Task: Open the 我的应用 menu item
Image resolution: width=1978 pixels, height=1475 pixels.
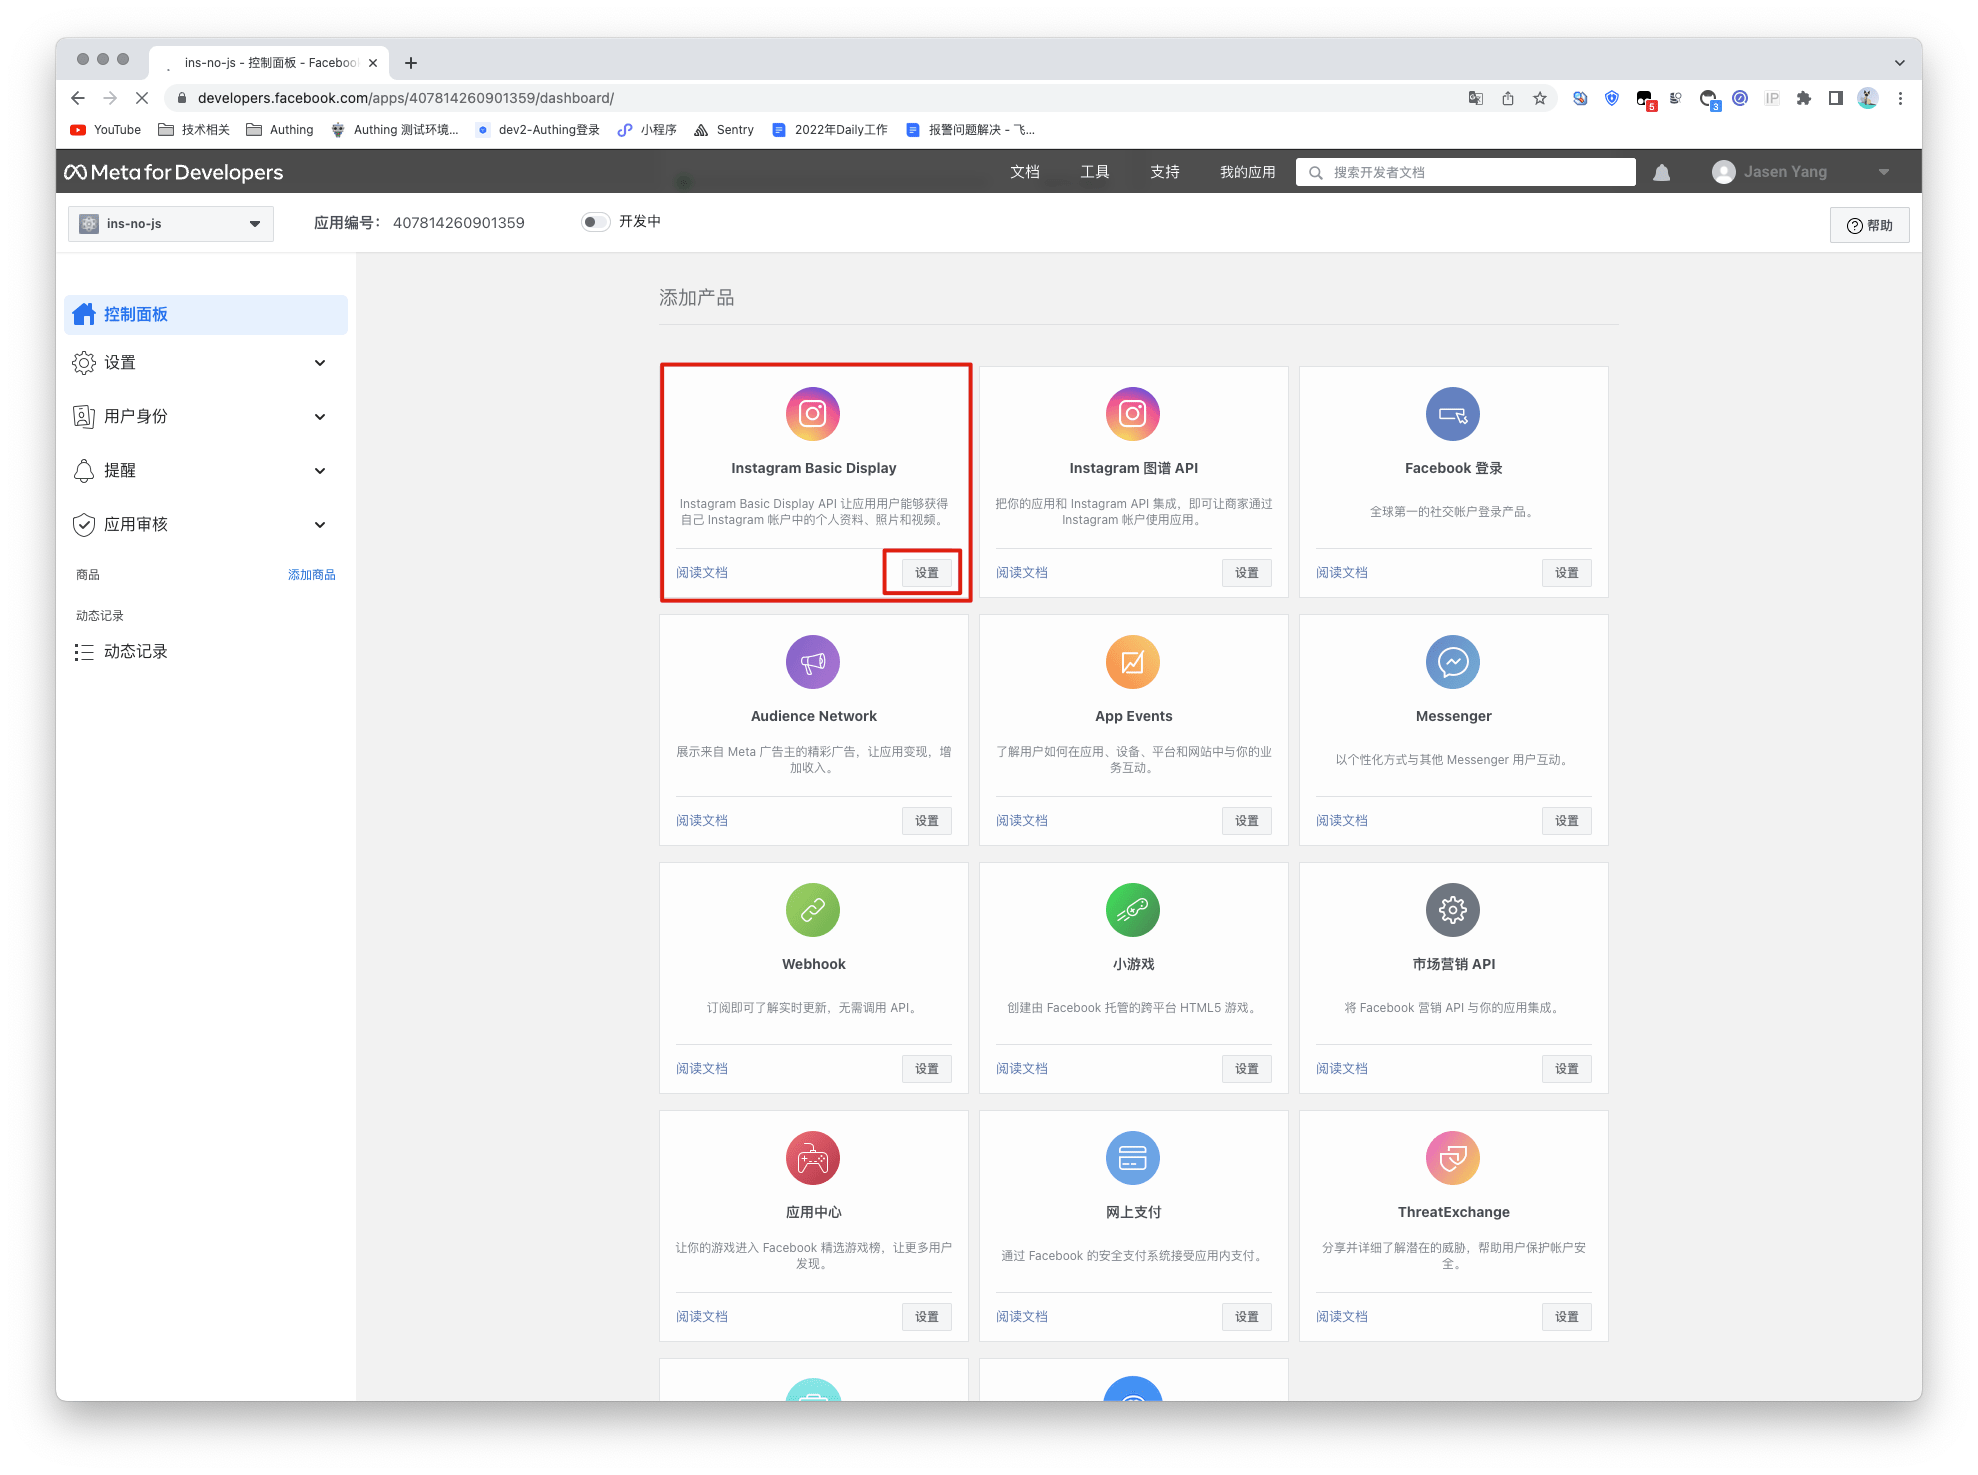Action: click(x=1247, y=172)
